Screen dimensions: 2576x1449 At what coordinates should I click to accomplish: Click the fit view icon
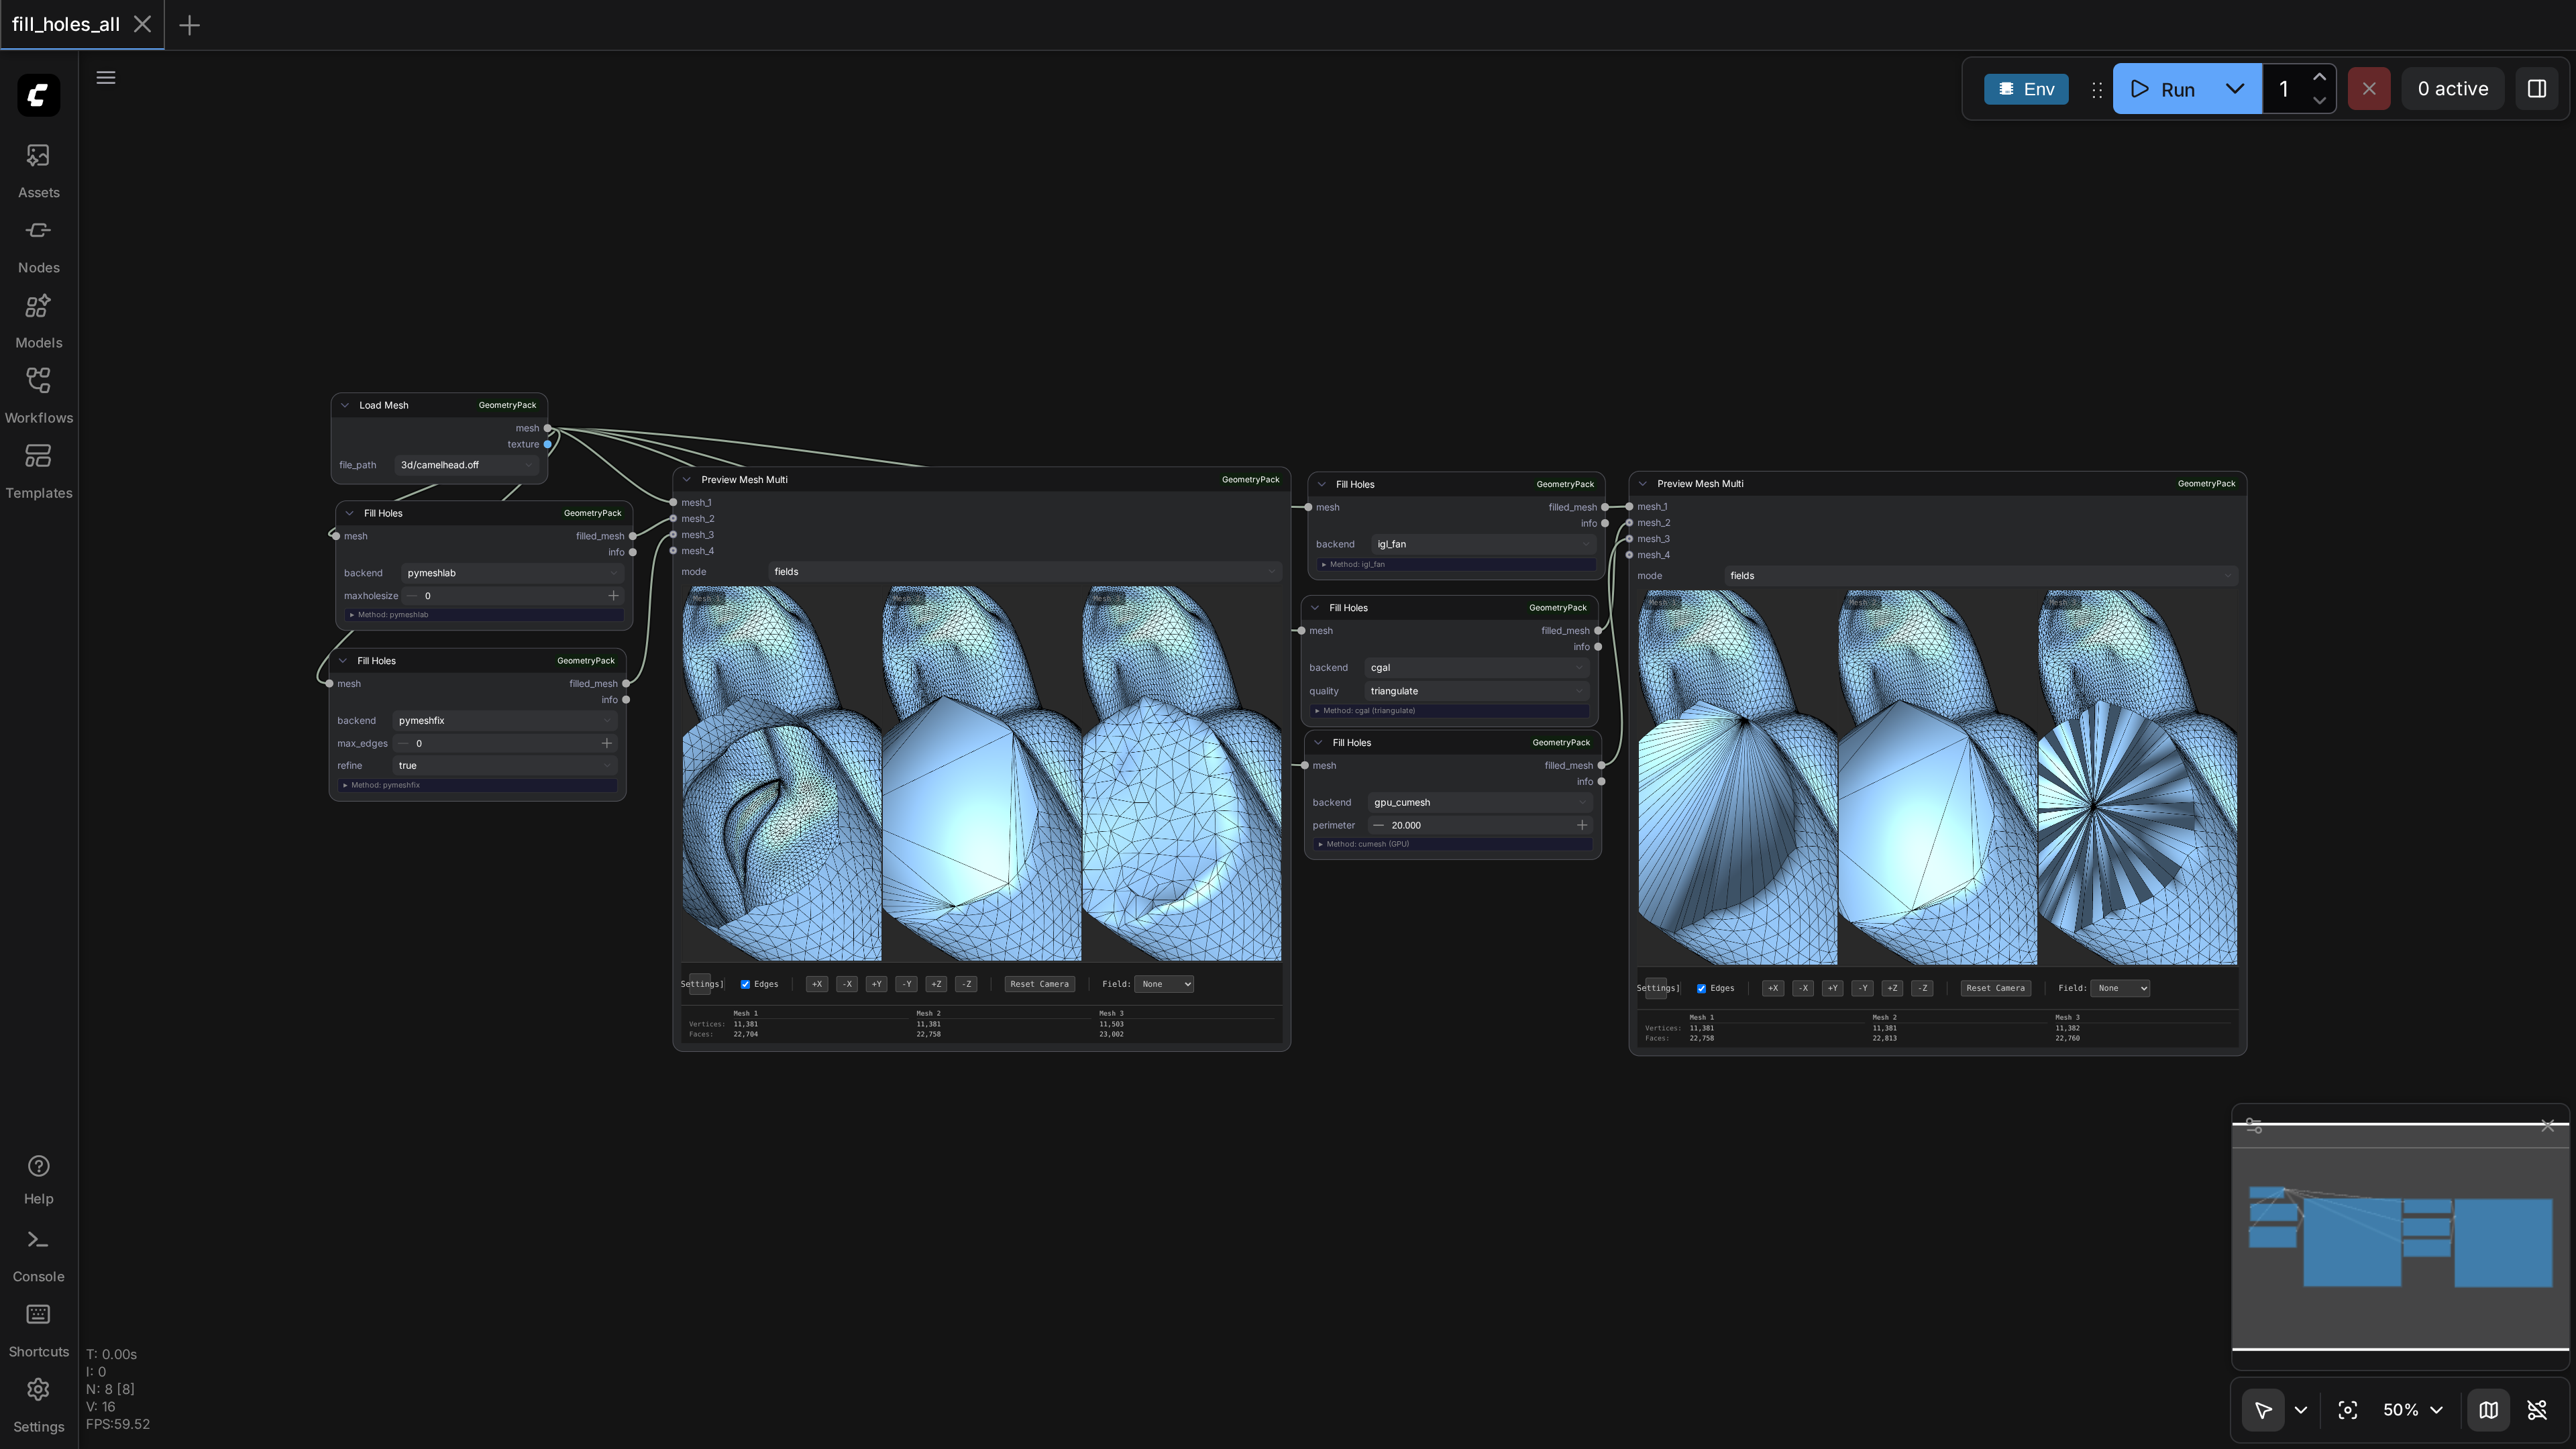pyautogui.click(x=2348, y=1410)
